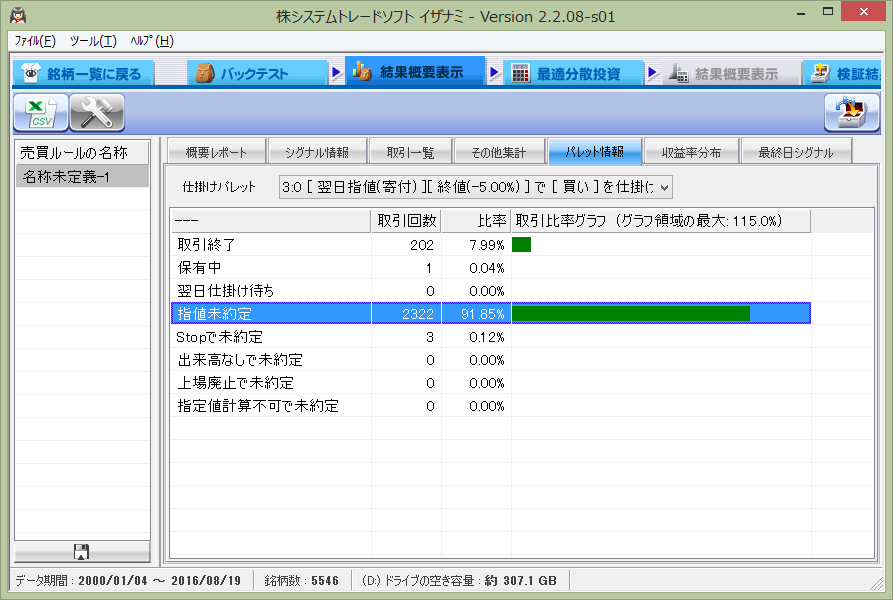893x600 pixels.
Task: Click the greyed 結果概要表示 step
Action: point(731,73)
